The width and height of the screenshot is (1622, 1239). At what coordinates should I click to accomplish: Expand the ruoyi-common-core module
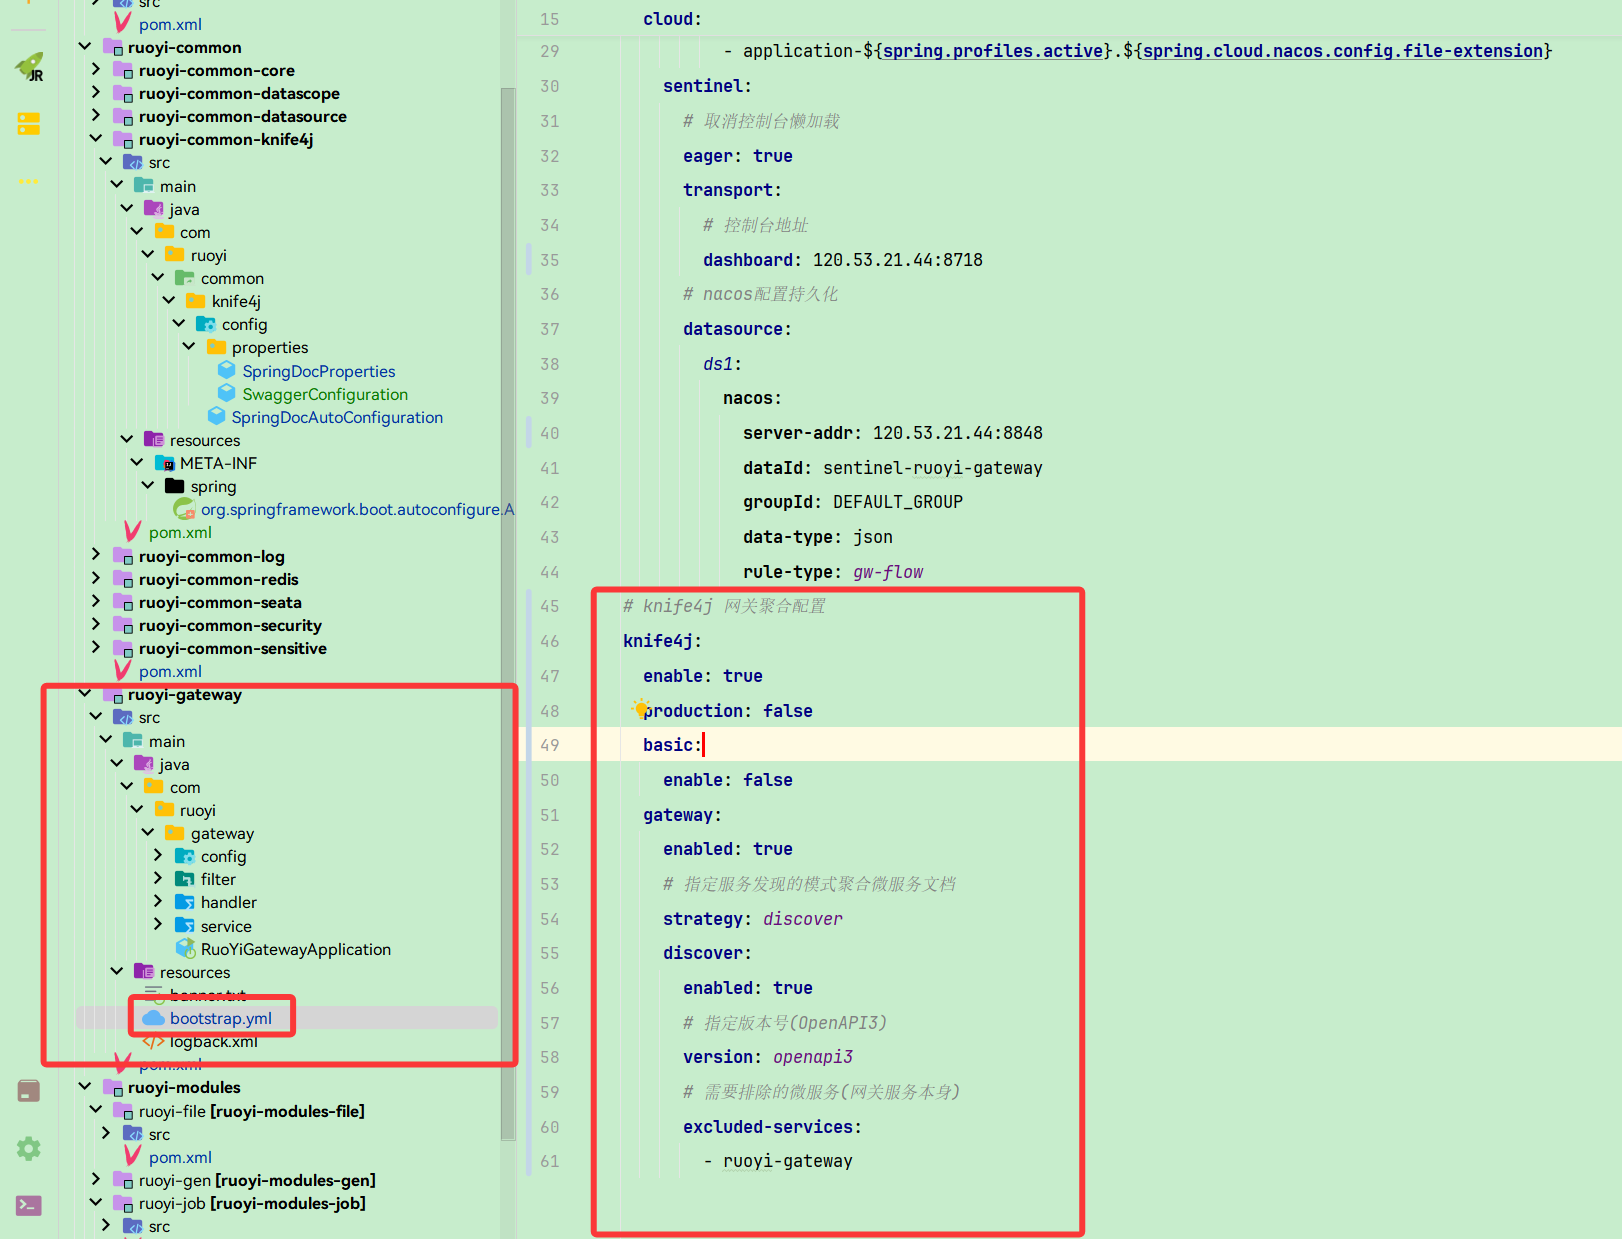click(x=95, y=70)
